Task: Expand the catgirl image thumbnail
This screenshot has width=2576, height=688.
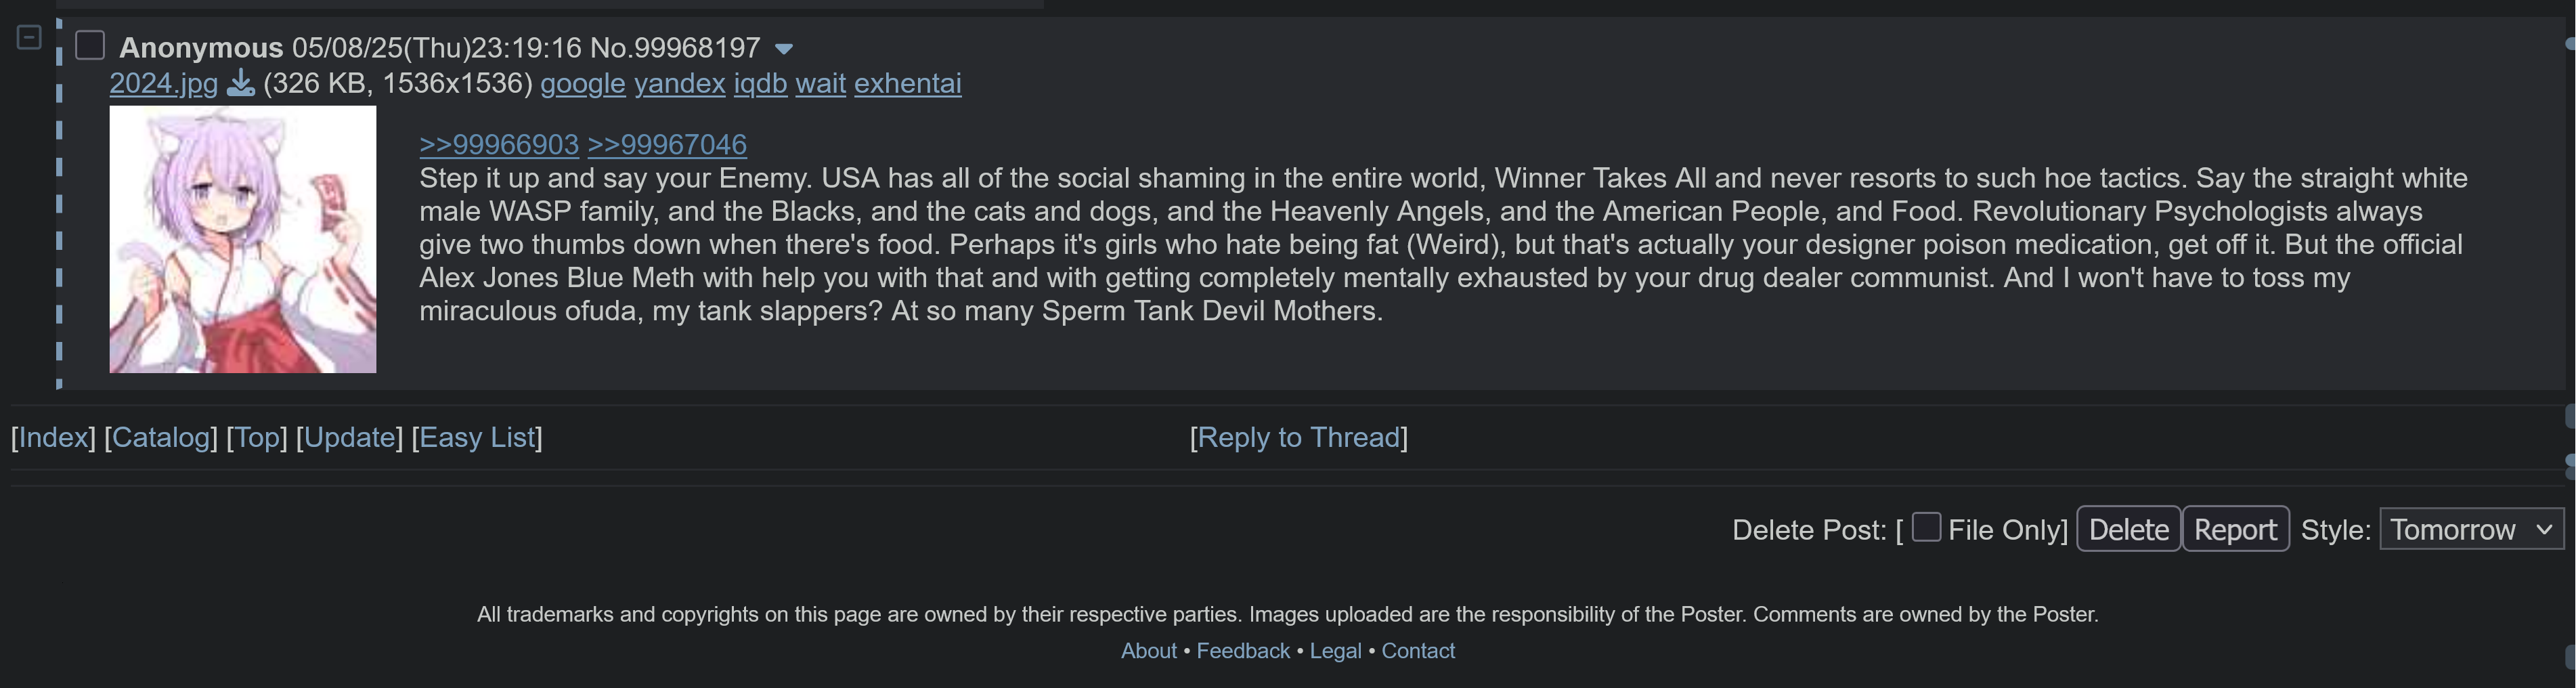Action: click(x=243, y=240)
